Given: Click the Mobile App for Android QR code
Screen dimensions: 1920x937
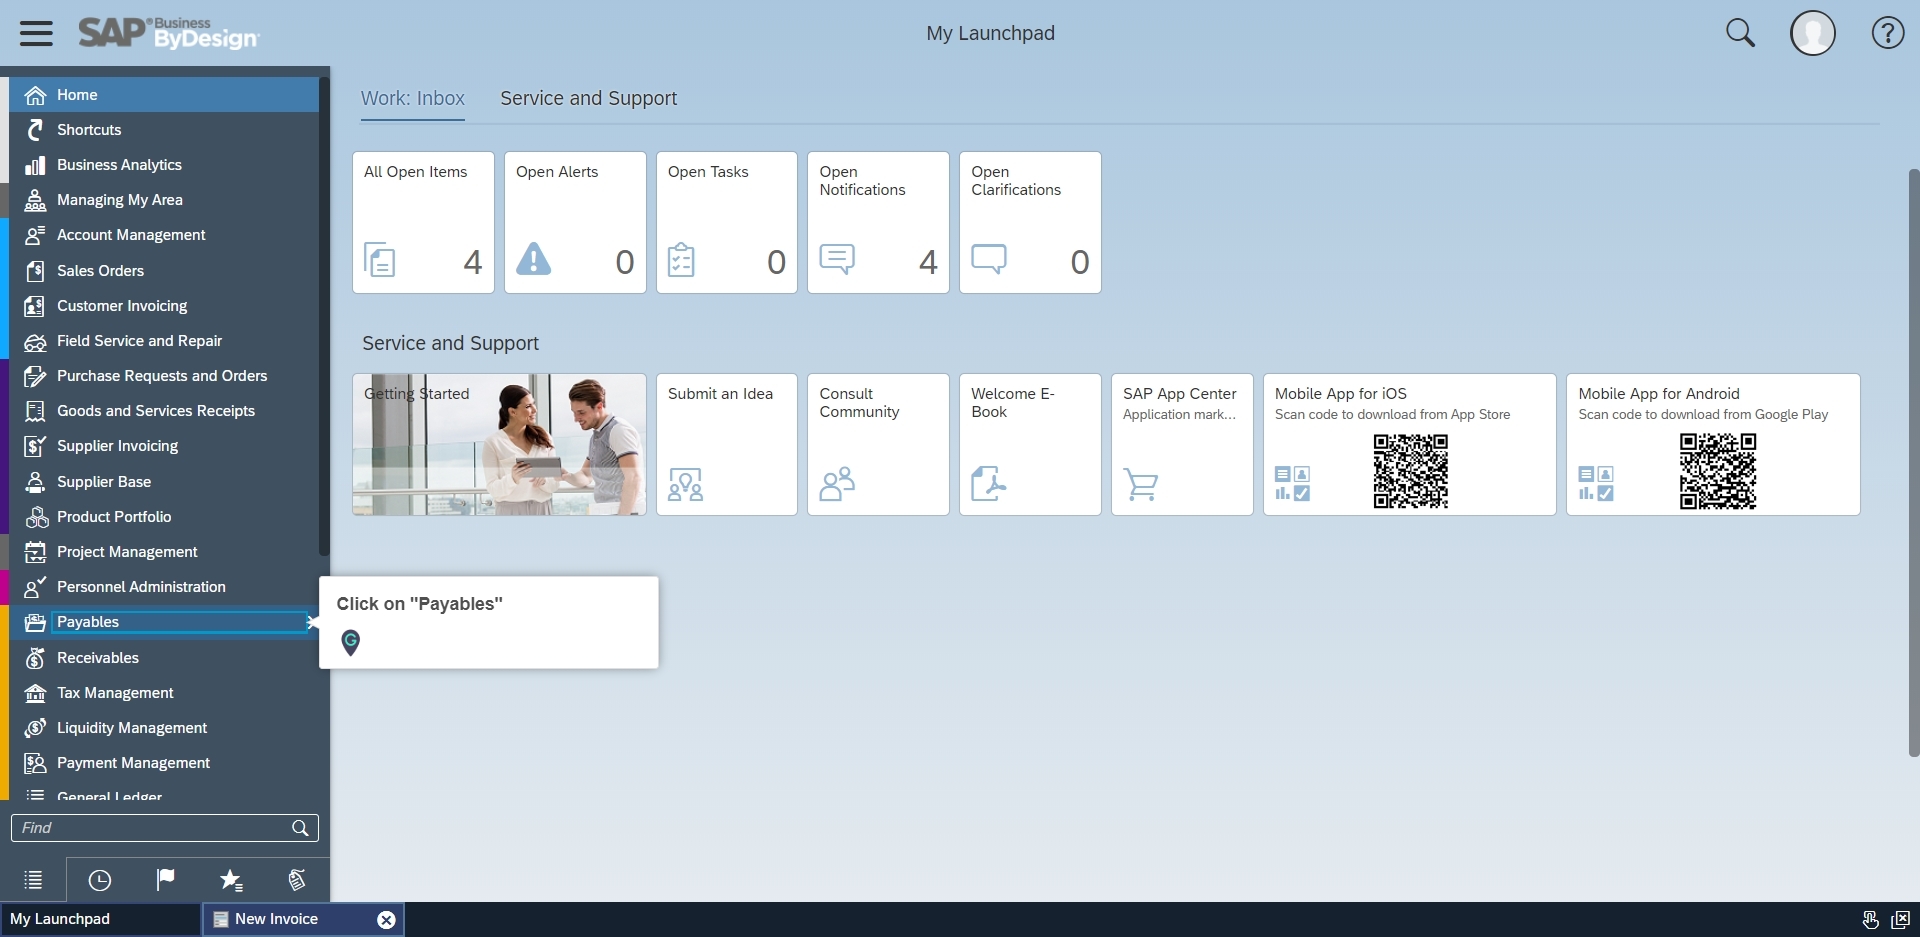Looking at the screenshot, I should click(1718, 471).
